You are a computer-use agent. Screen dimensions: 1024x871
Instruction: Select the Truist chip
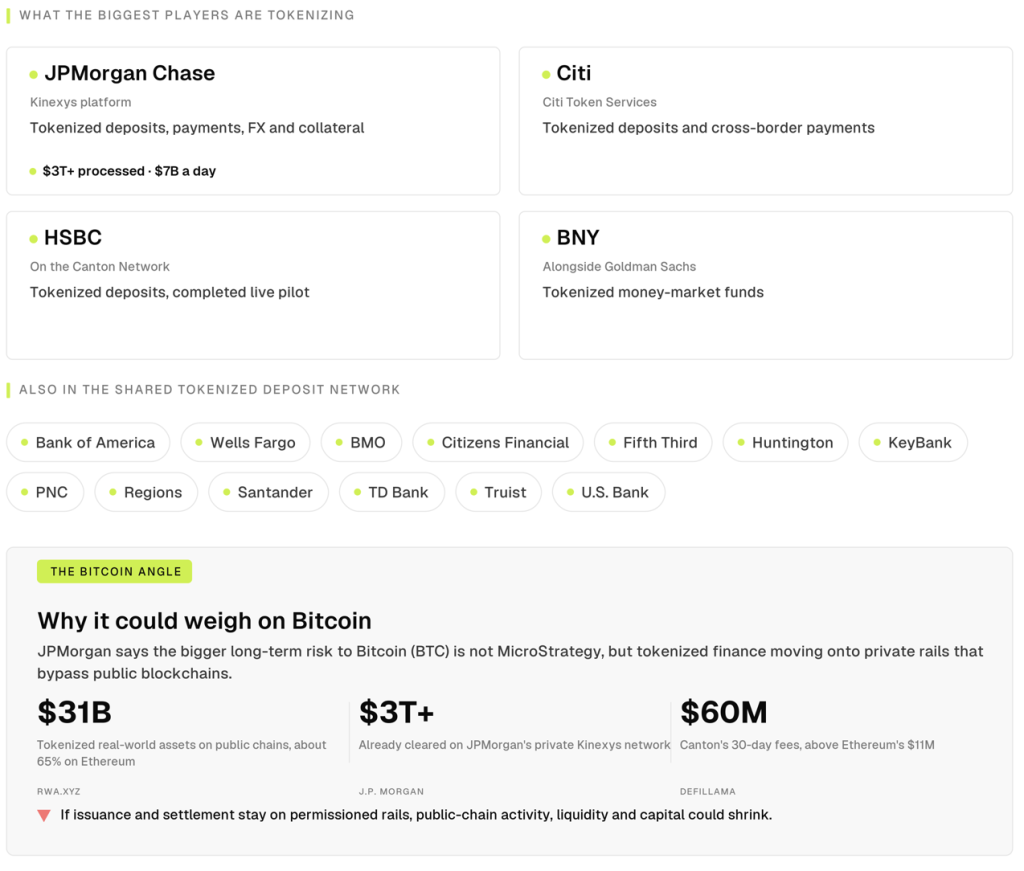[498, 492]
